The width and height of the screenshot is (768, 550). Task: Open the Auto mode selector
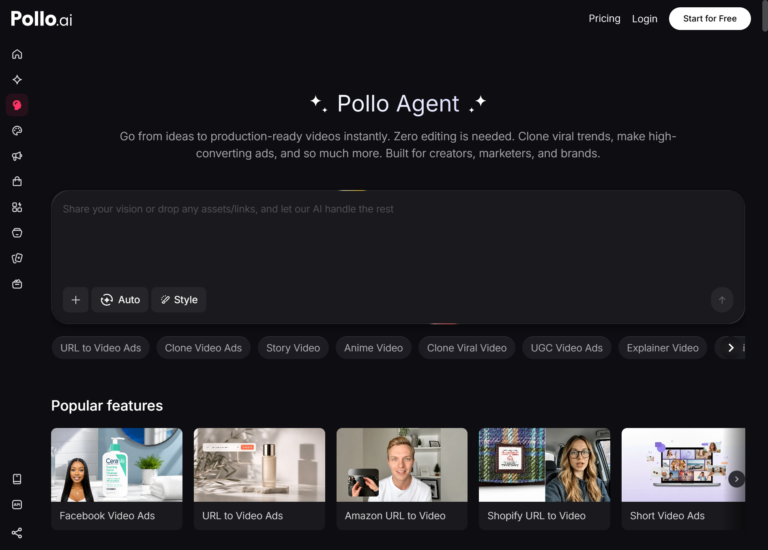[x=120, y=300]
